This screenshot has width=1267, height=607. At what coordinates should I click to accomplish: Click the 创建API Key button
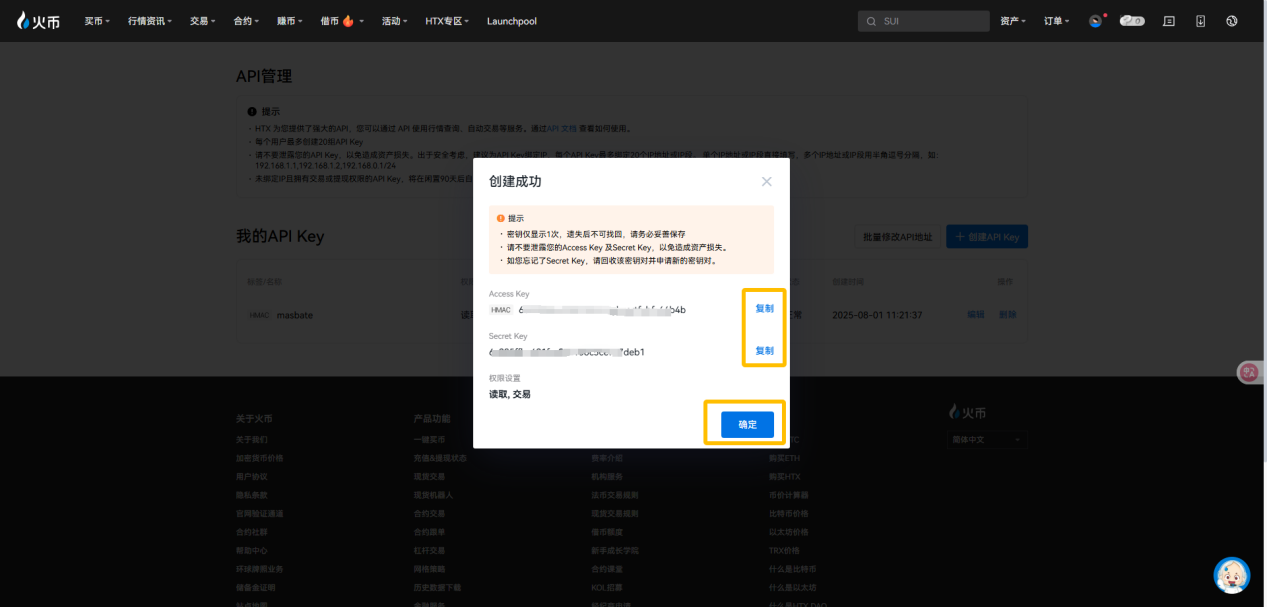click(x=987, y=237)
